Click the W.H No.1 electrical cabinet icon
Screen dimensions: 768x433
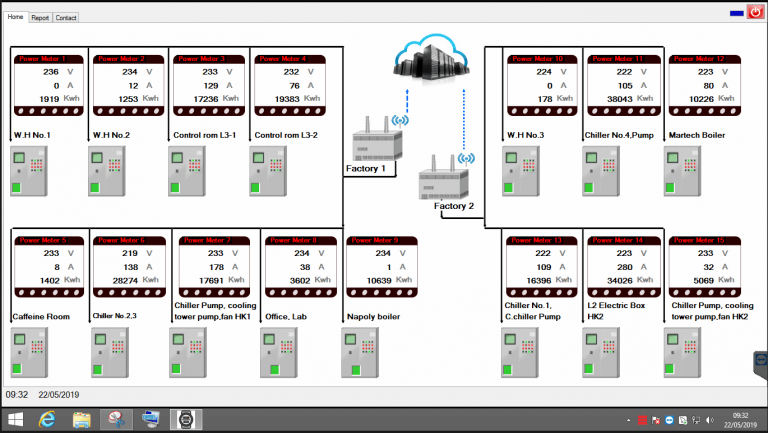[x=29, y=170]
